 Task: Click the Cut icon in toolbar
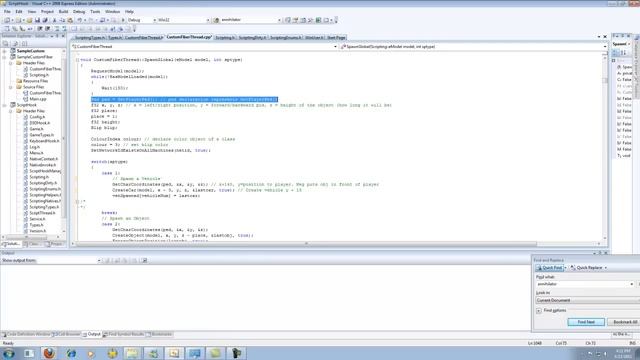(x=54, y=20)
